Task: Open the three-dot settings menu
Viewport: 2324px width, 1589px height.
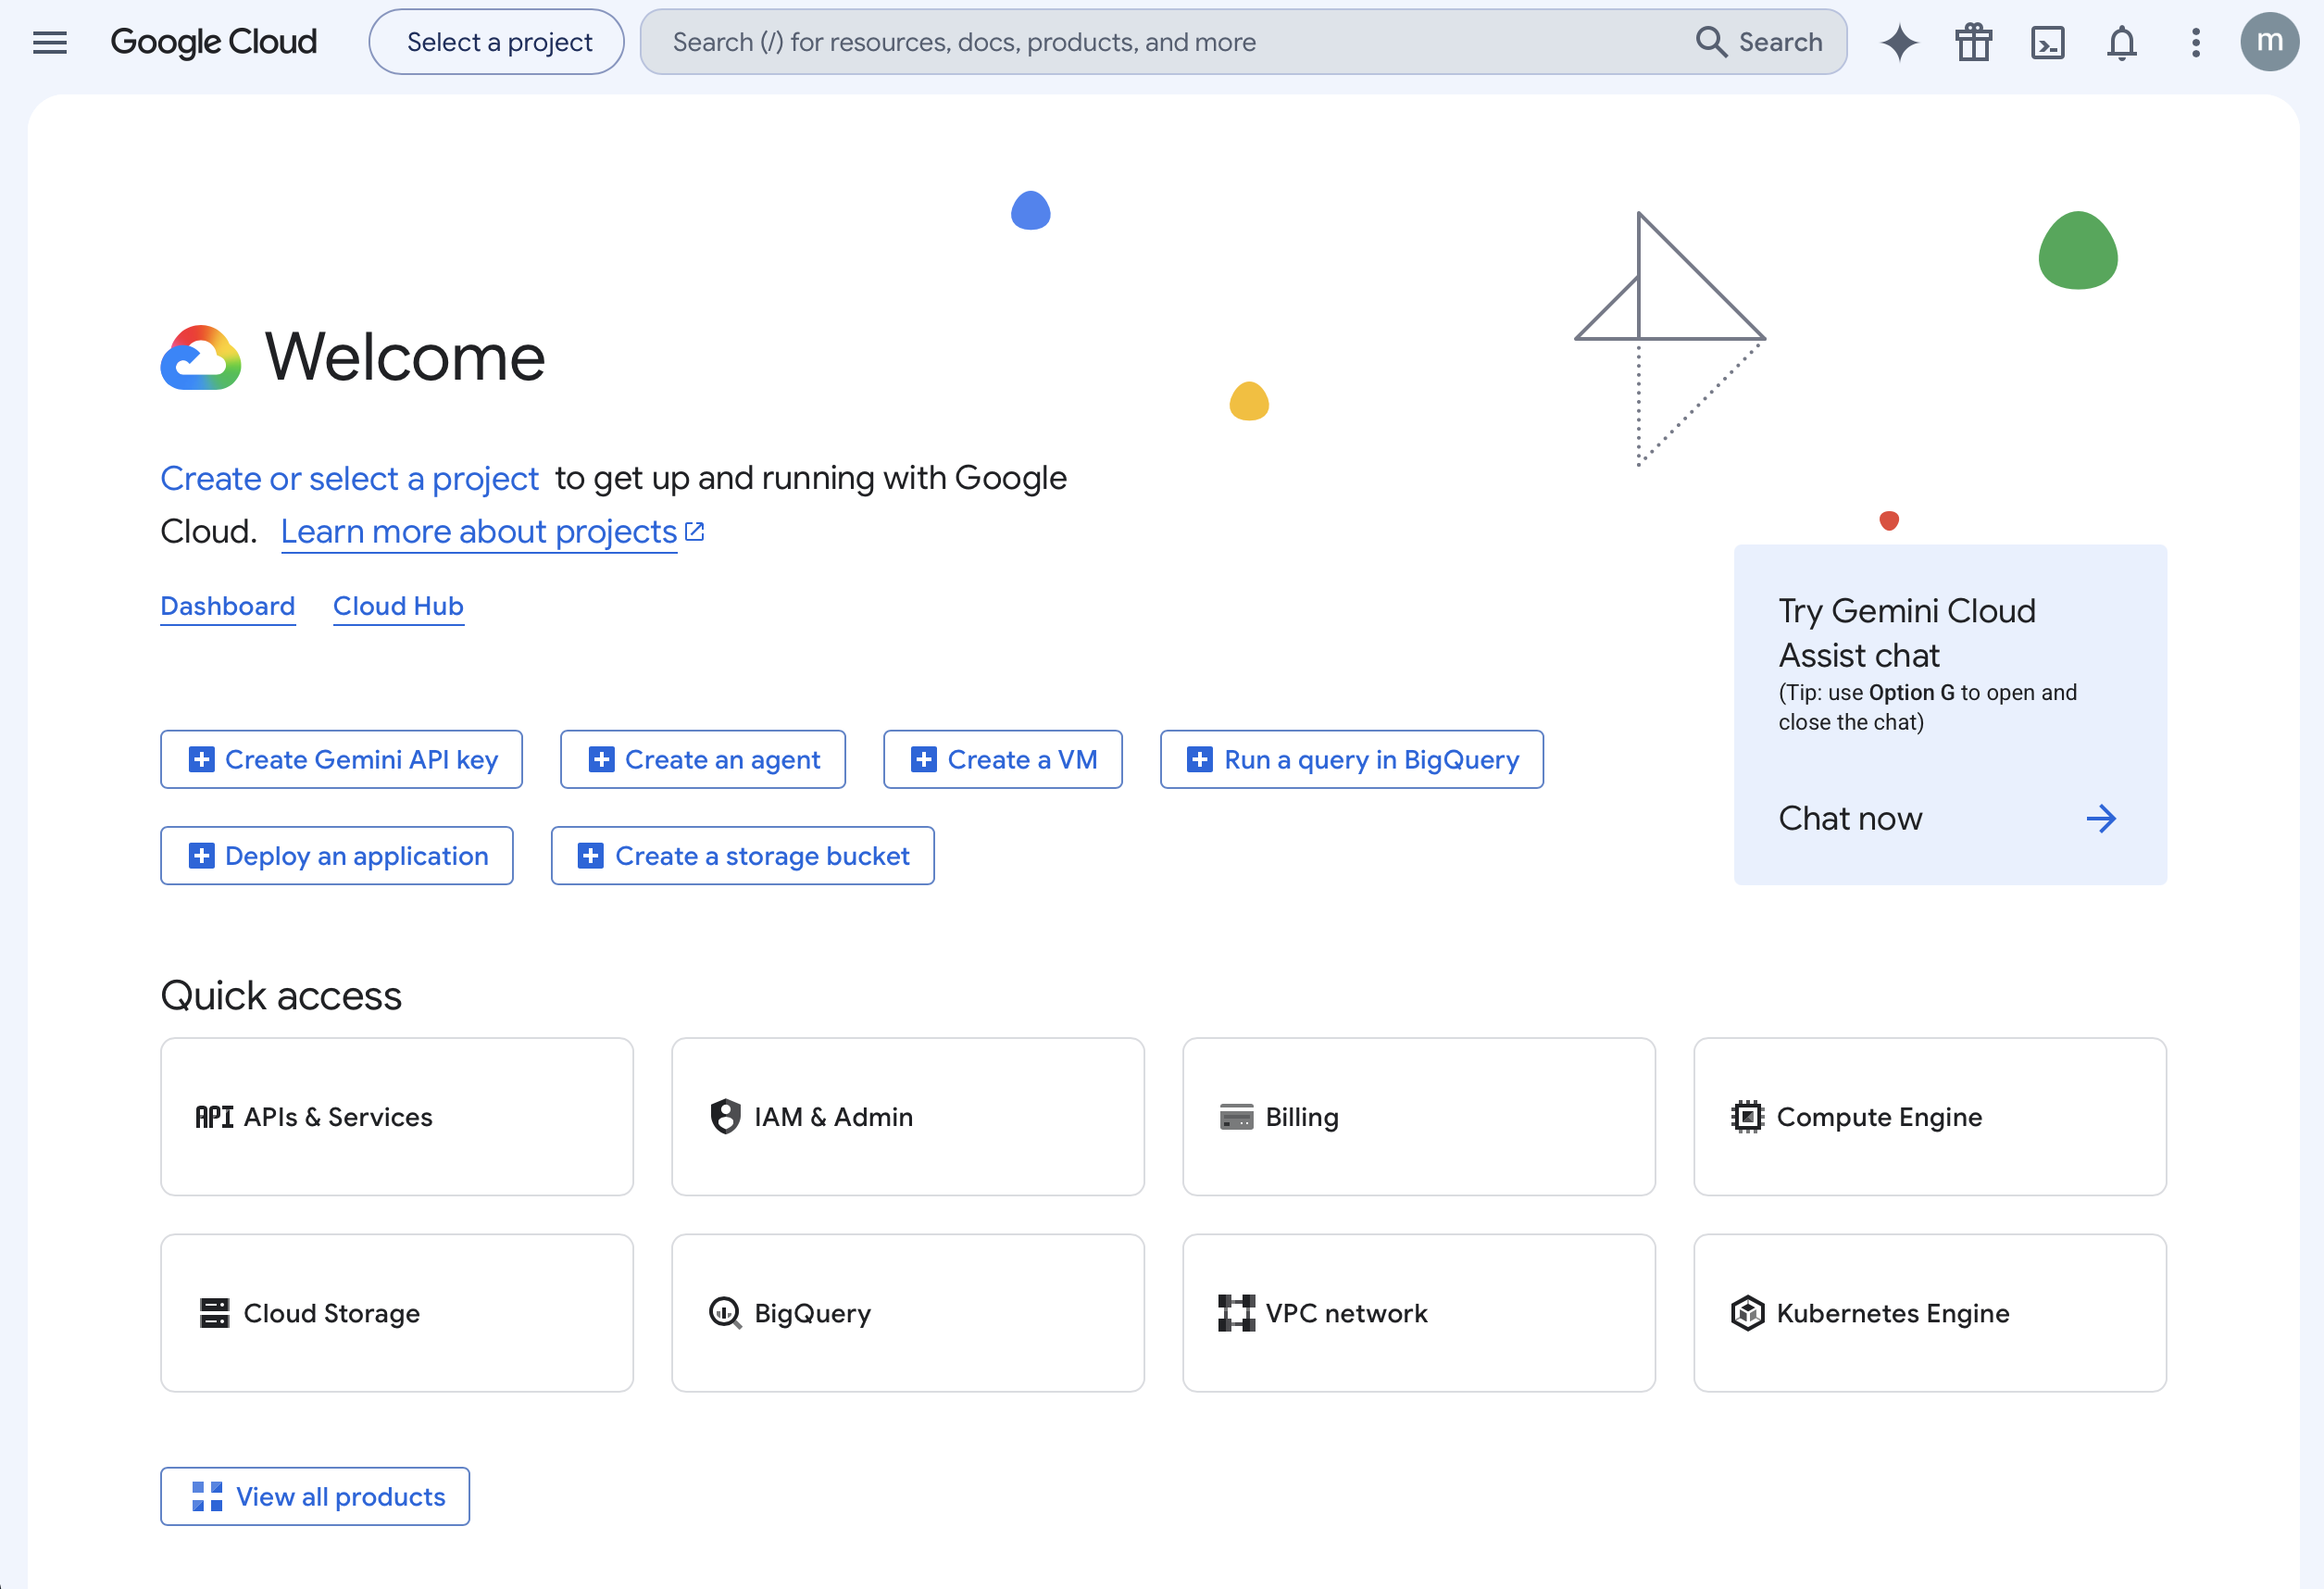Action: pyautogui.click(x=2196, y=43)
